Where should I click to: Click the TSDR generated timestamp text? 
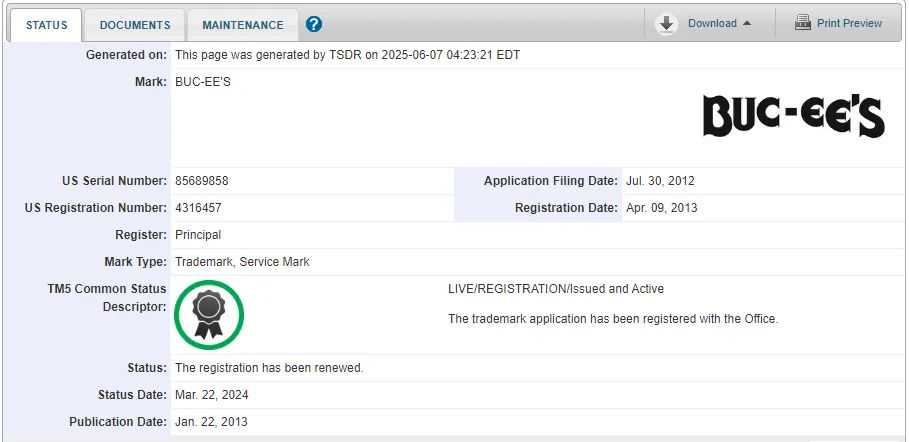[x=348, y=55]
